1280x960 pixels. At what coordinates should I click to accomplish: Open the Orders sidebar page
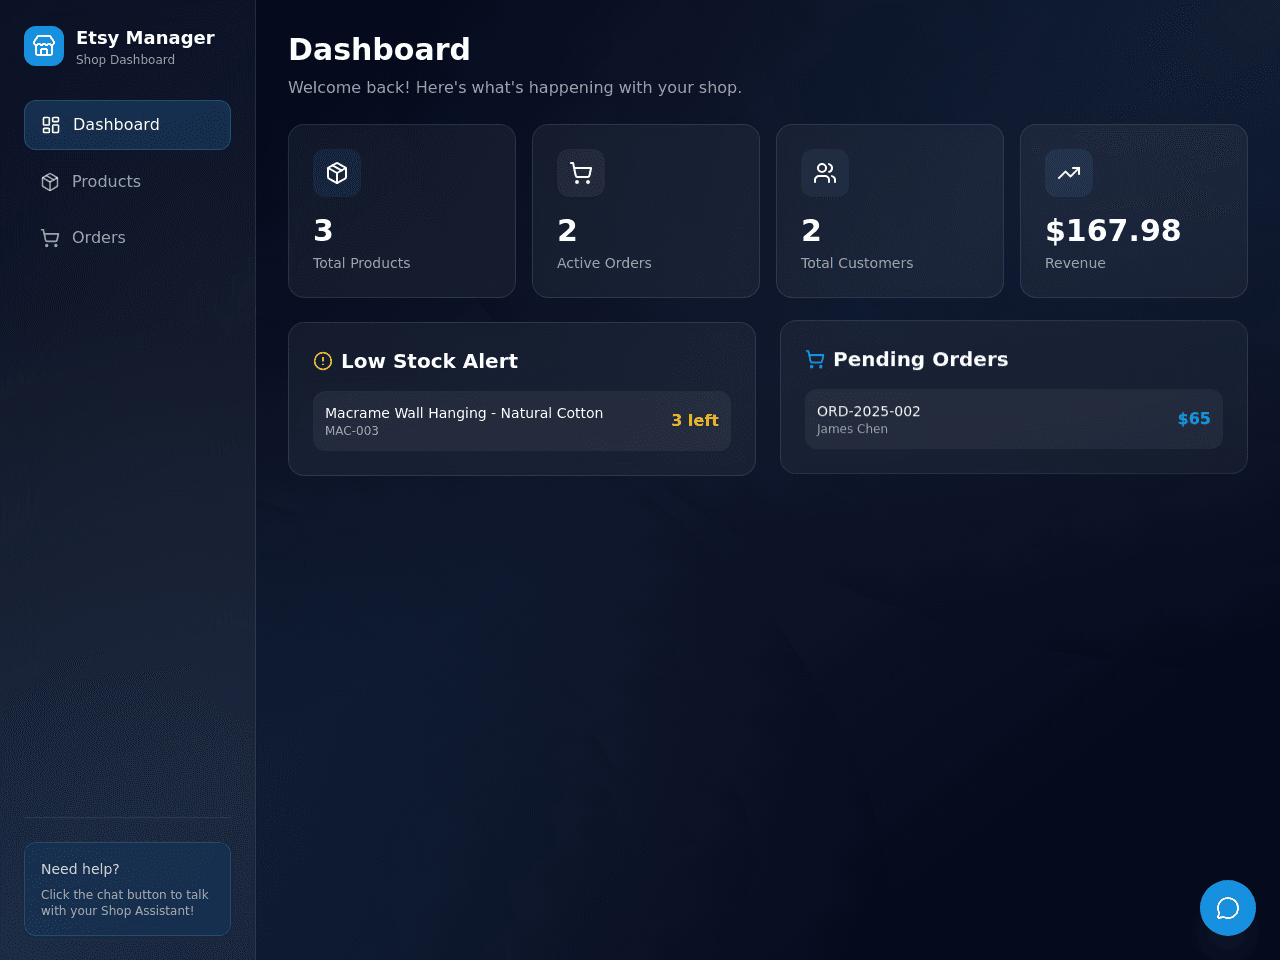(127, 237)
